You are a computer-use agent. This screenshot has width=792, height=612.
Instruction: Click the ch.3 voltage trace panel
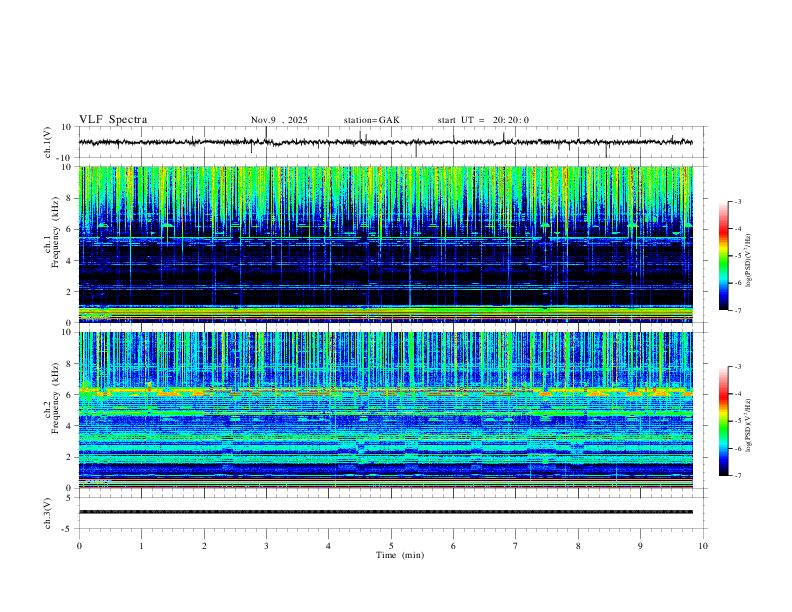[391, 513]
